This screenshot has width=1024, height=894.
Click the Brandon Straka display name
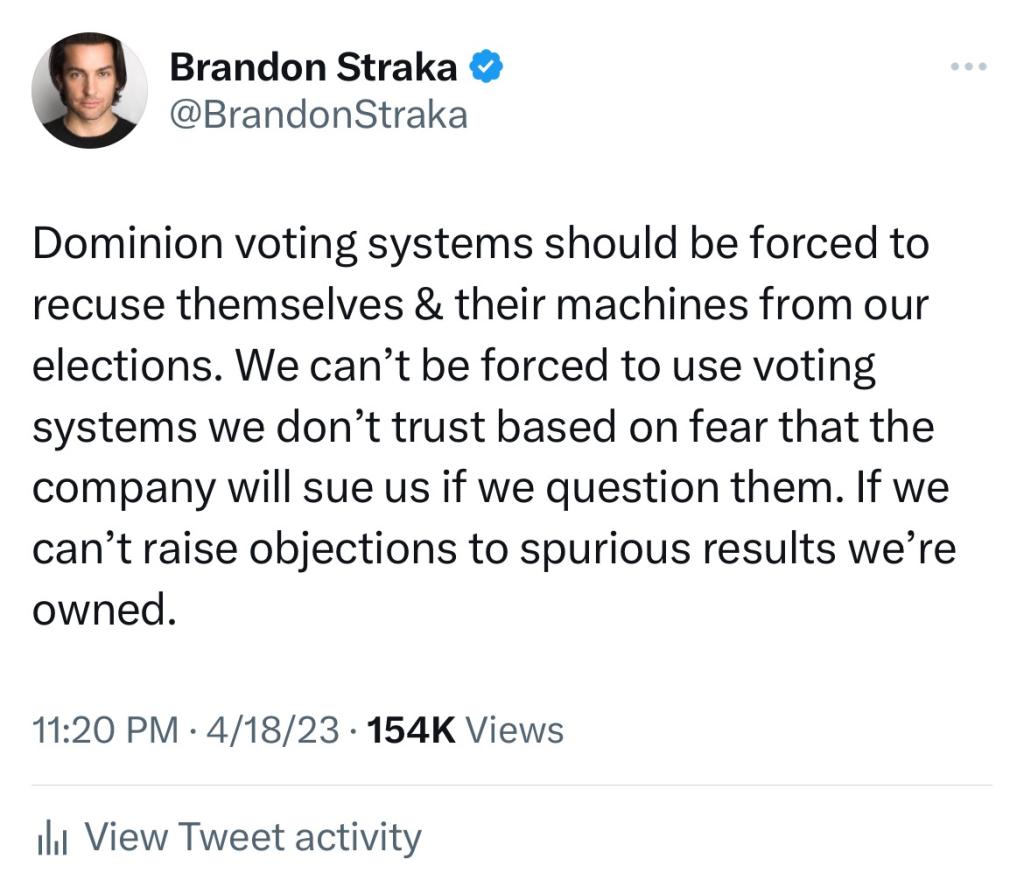tap(313, 68)
